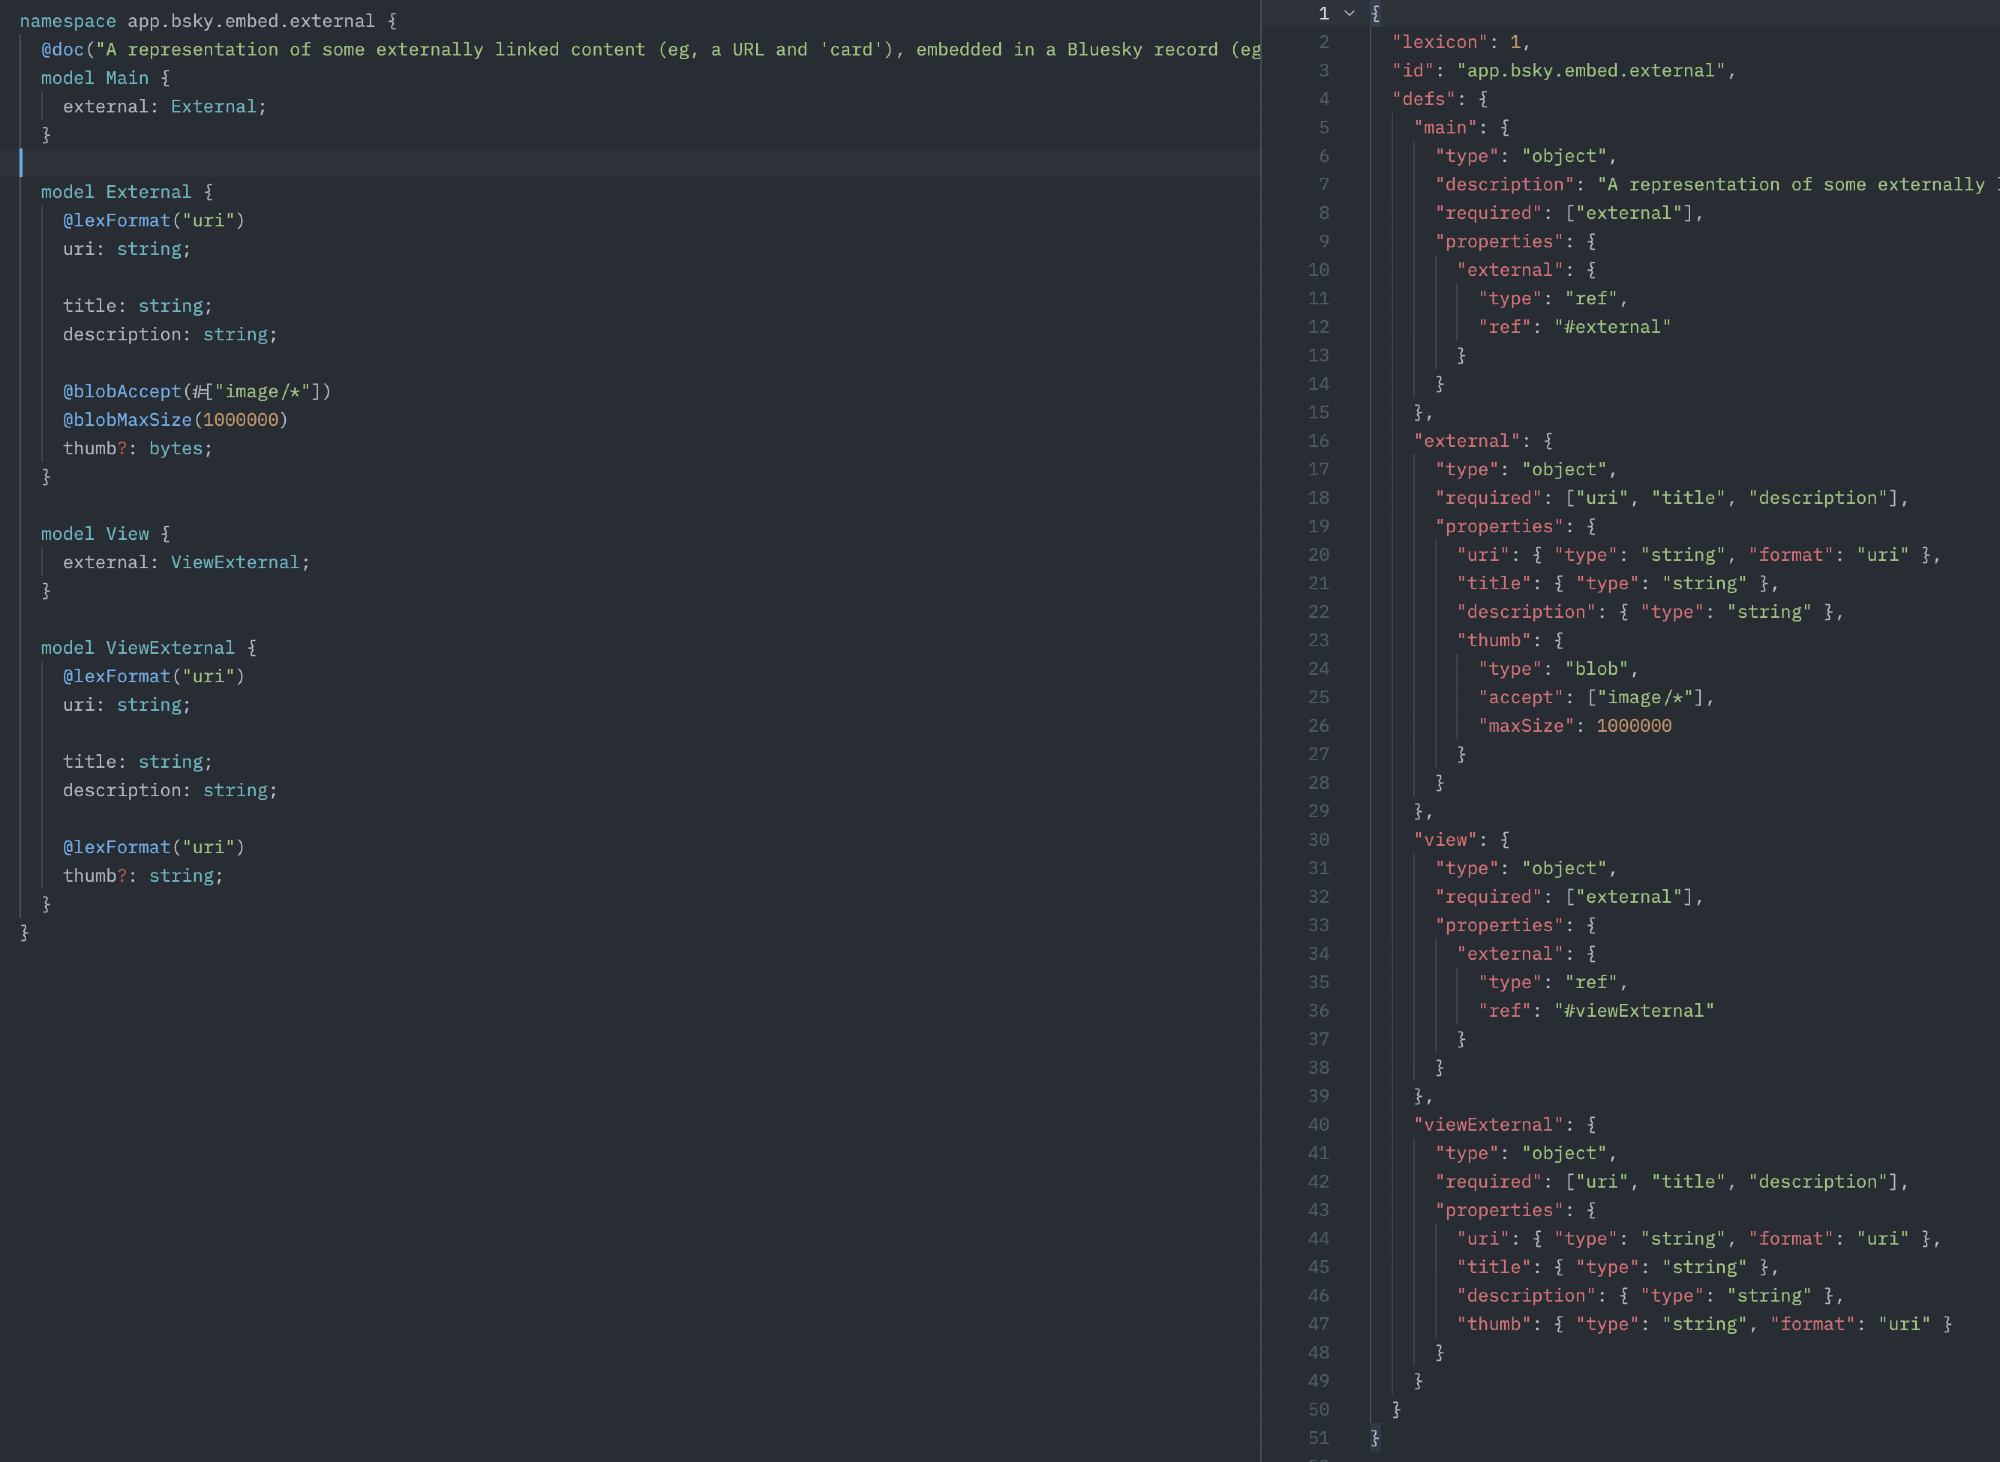
Task: Click line number 16 in the gutter
Action: point(1318,441)
